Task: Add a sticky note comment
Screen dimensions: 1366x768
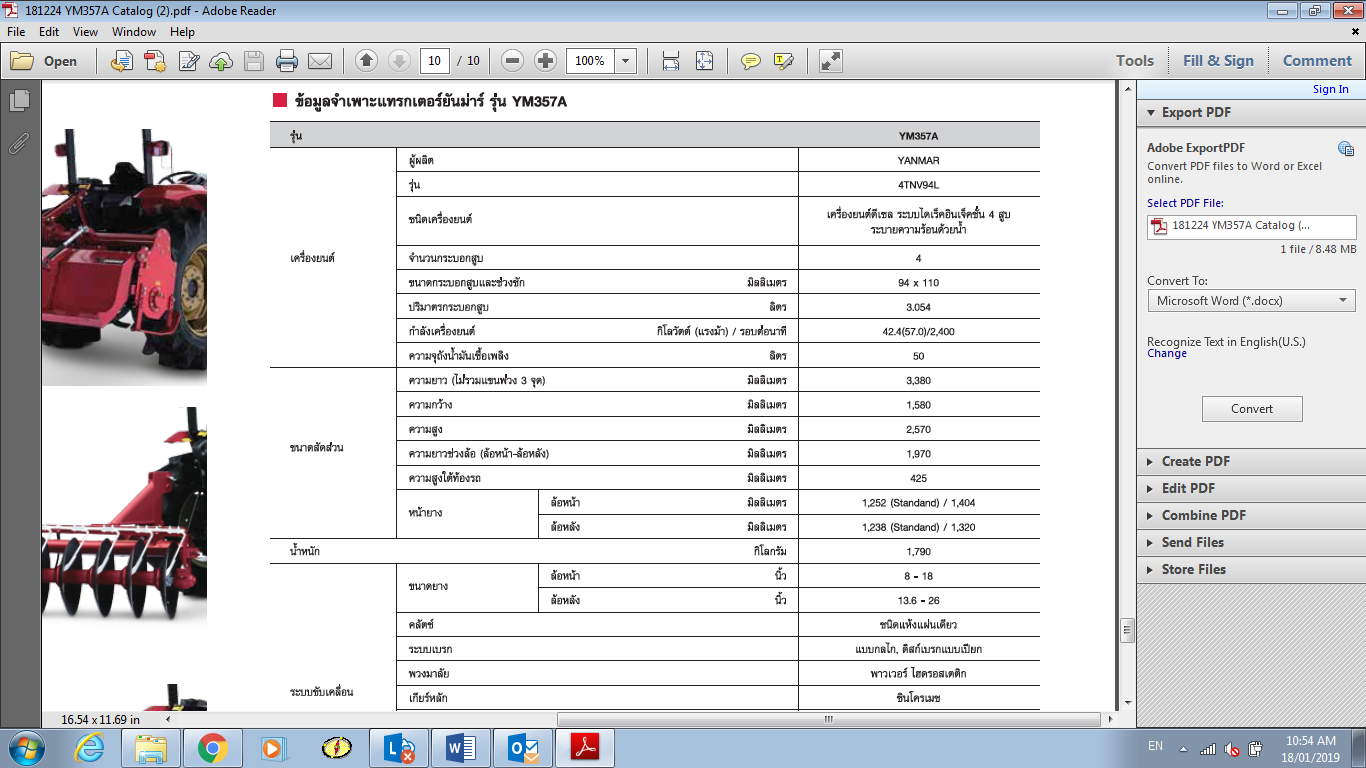Action: [750, 61]
